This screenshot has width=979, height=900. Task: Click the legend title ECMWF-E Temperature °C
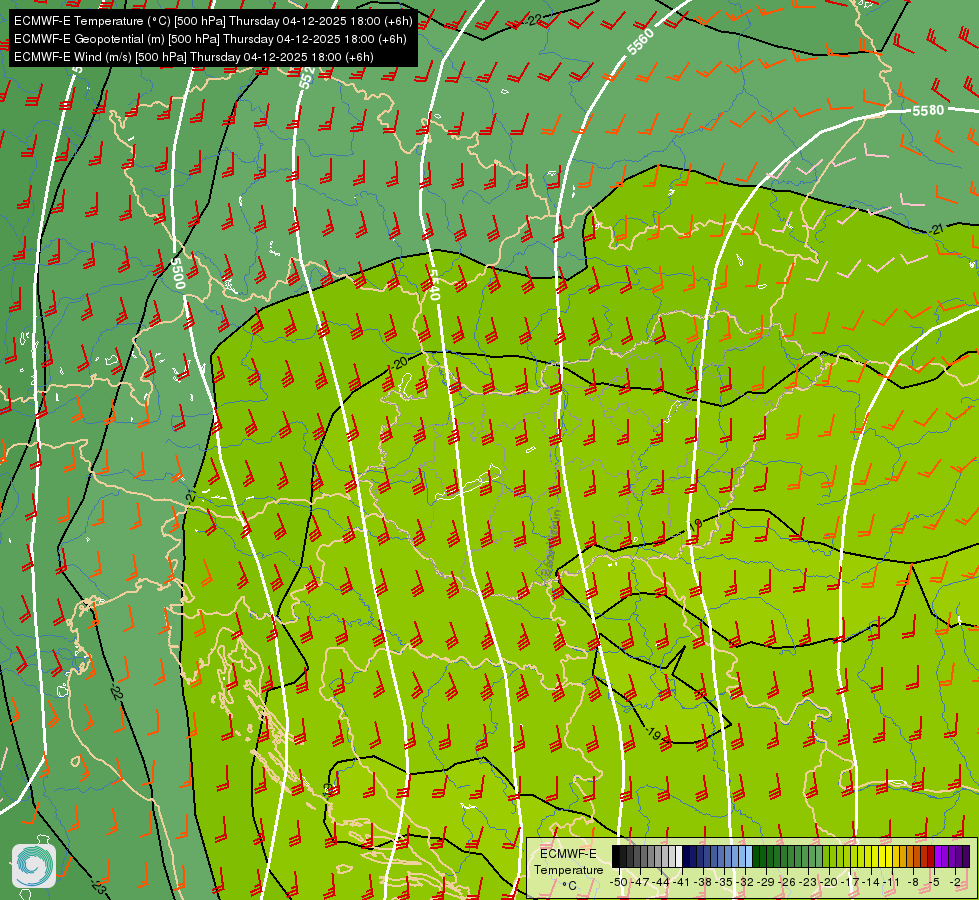pyautogui.click(x=568, y=869)
